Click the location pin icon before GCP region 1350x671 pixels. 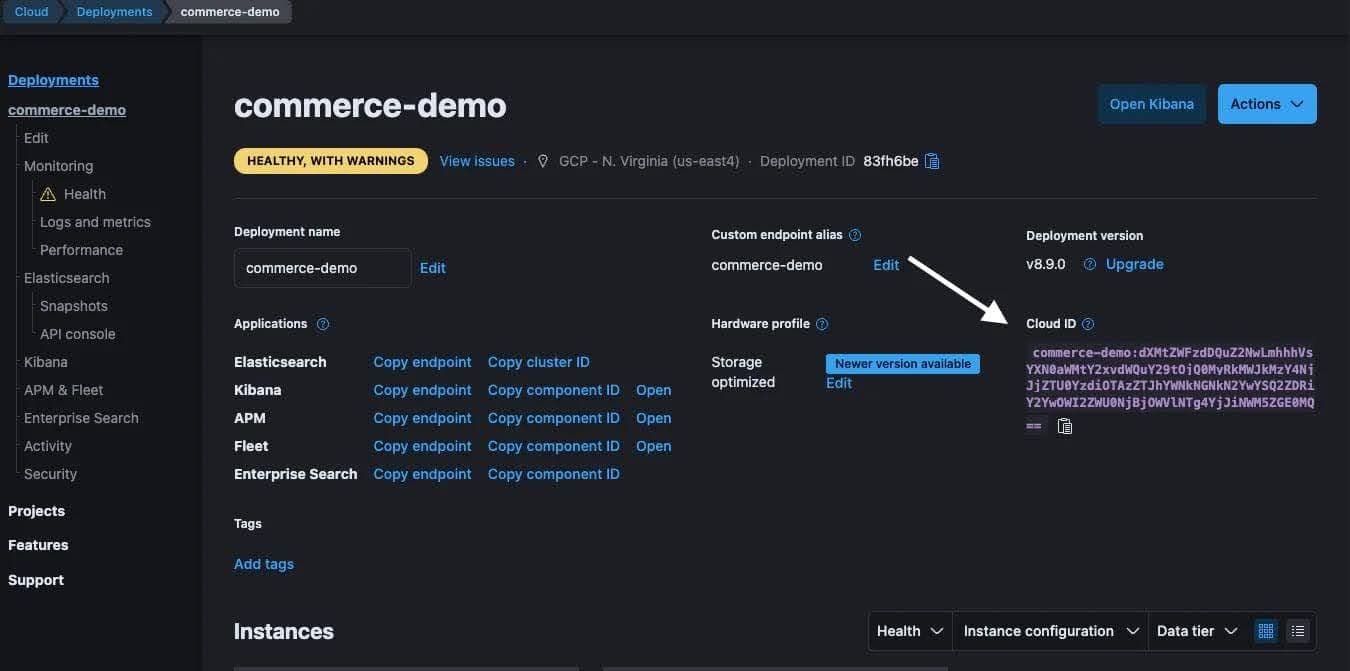pos(542,160)
